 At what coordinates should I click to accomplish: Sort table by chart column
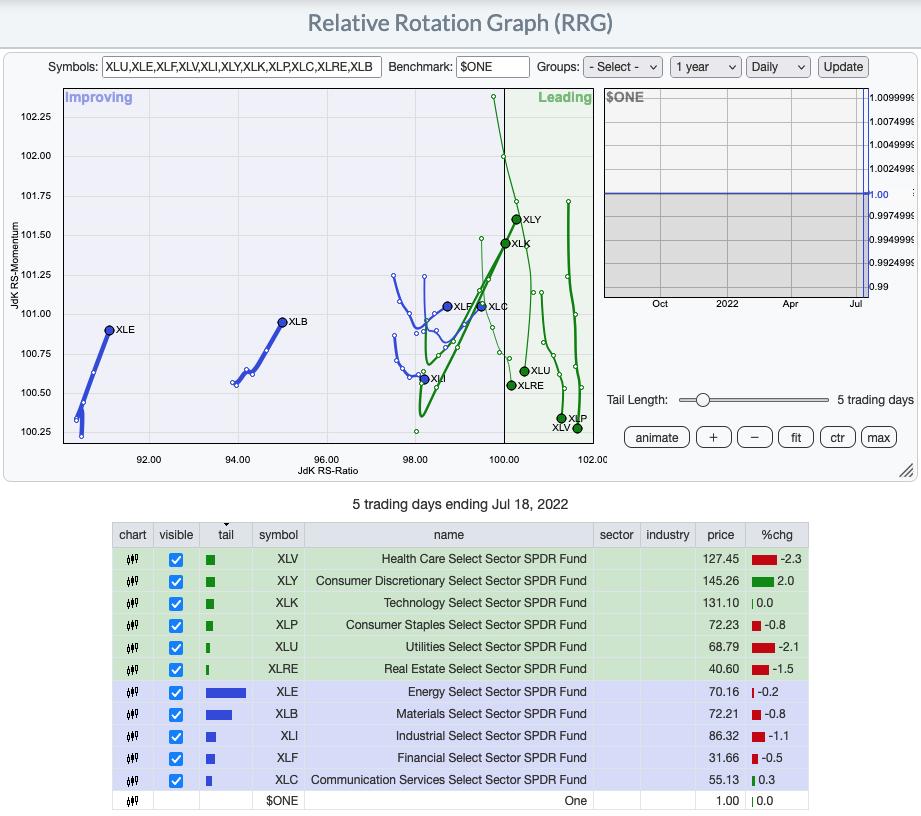point(133,535)
